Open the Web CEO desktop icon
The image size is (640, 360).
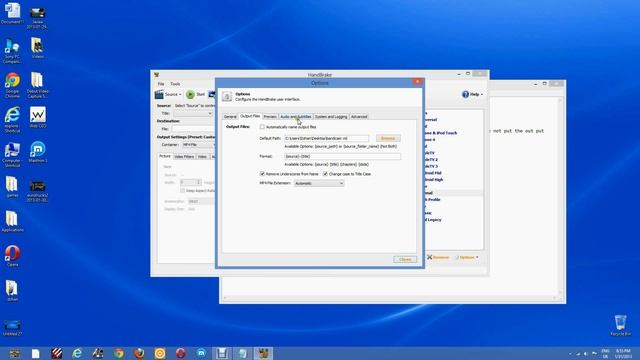click(x=38, y=118)
